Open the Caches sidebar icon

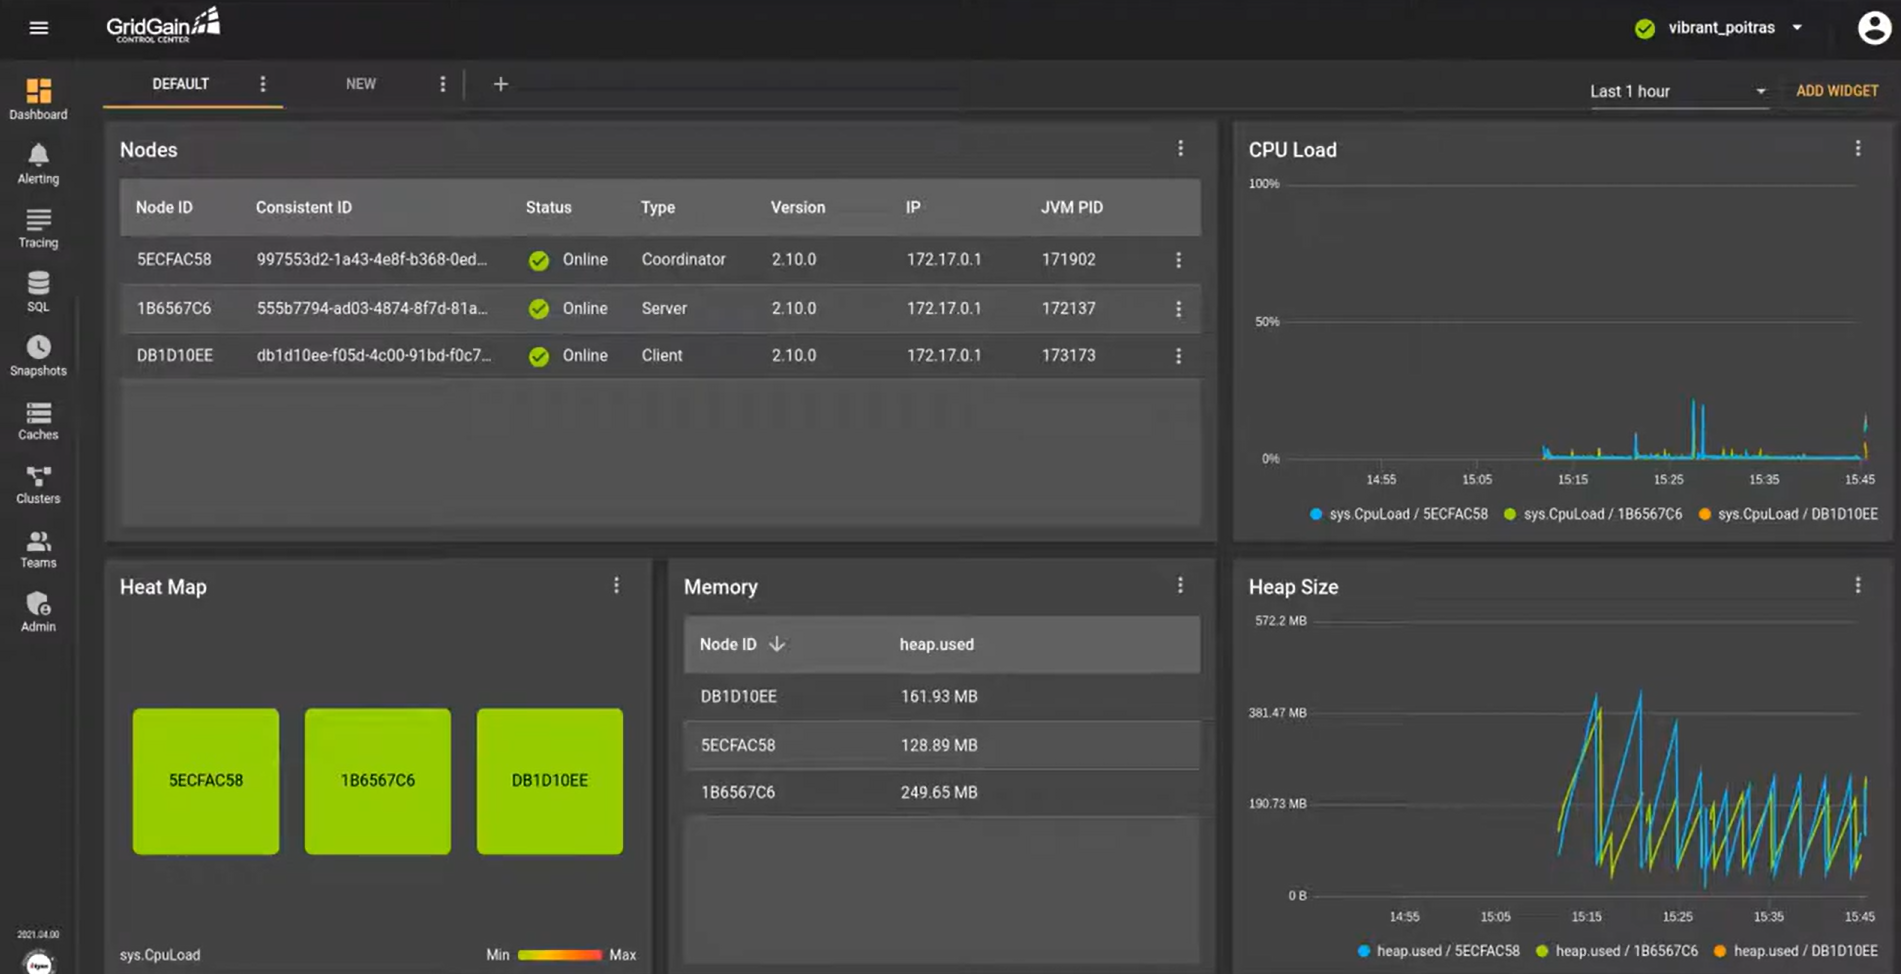click(x=38, y=419)
